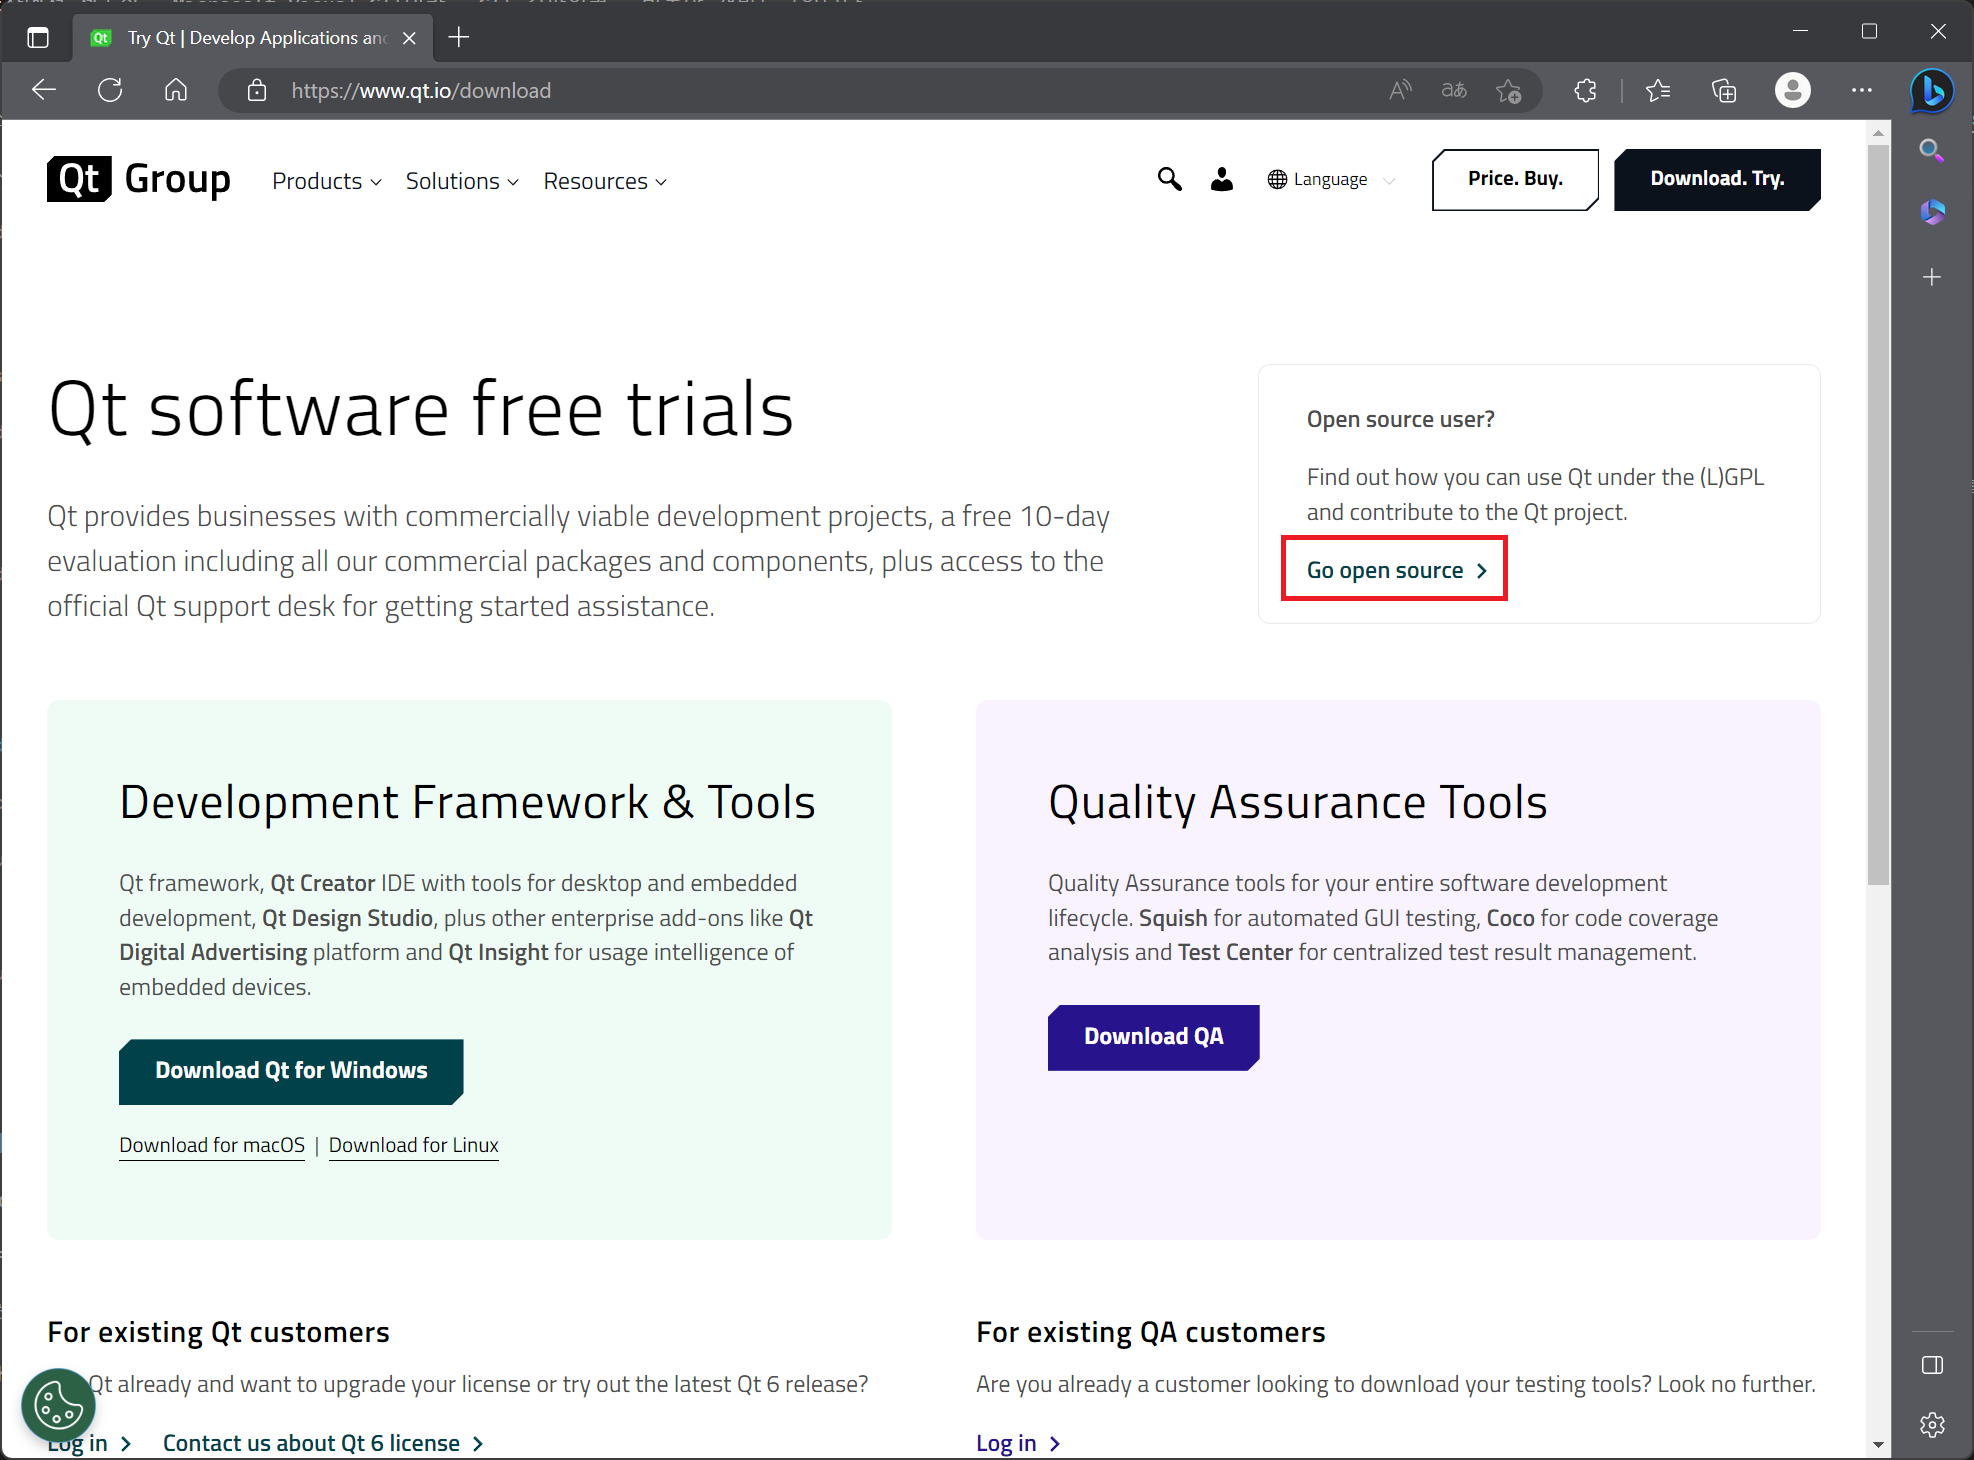Image resolution: width=1974 pixels, height=1460 pixels.
Task: Click the cookie settings icon
Action: point(58,1405)
